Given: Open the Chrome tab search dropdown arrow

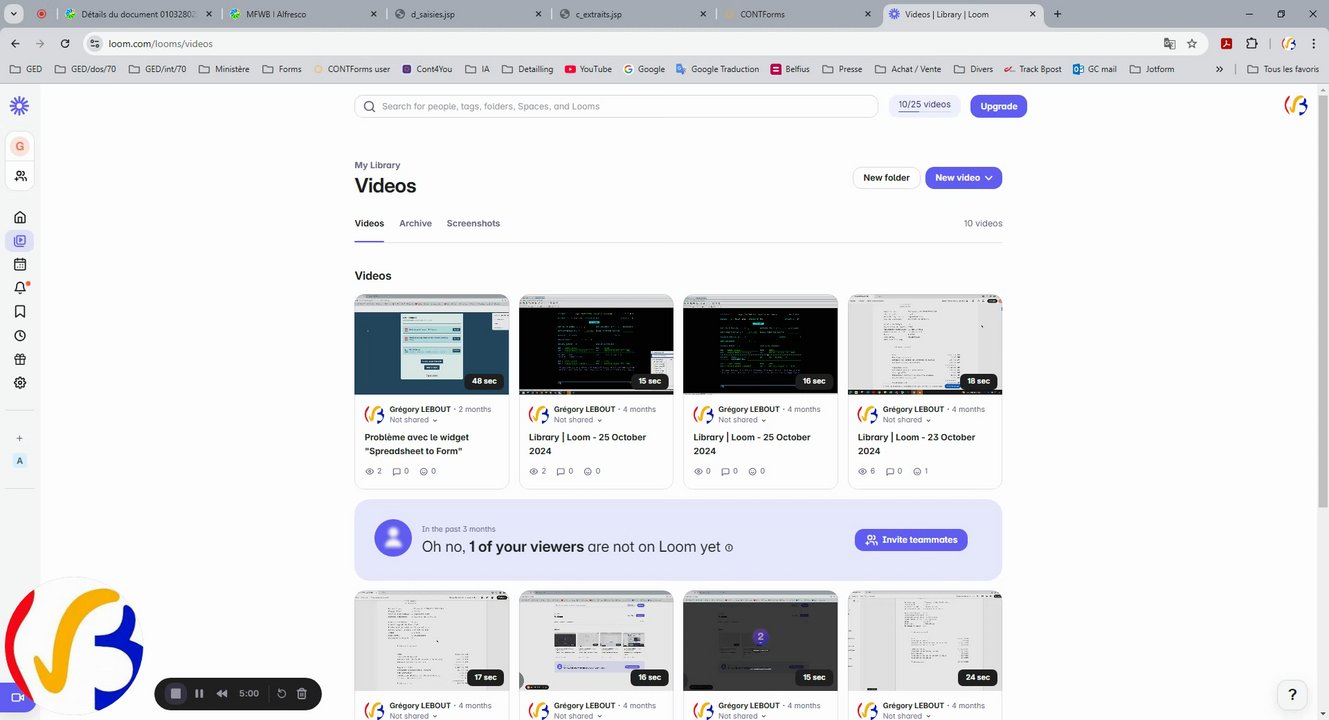Looking at the screenshot, I should click(15, 14).
